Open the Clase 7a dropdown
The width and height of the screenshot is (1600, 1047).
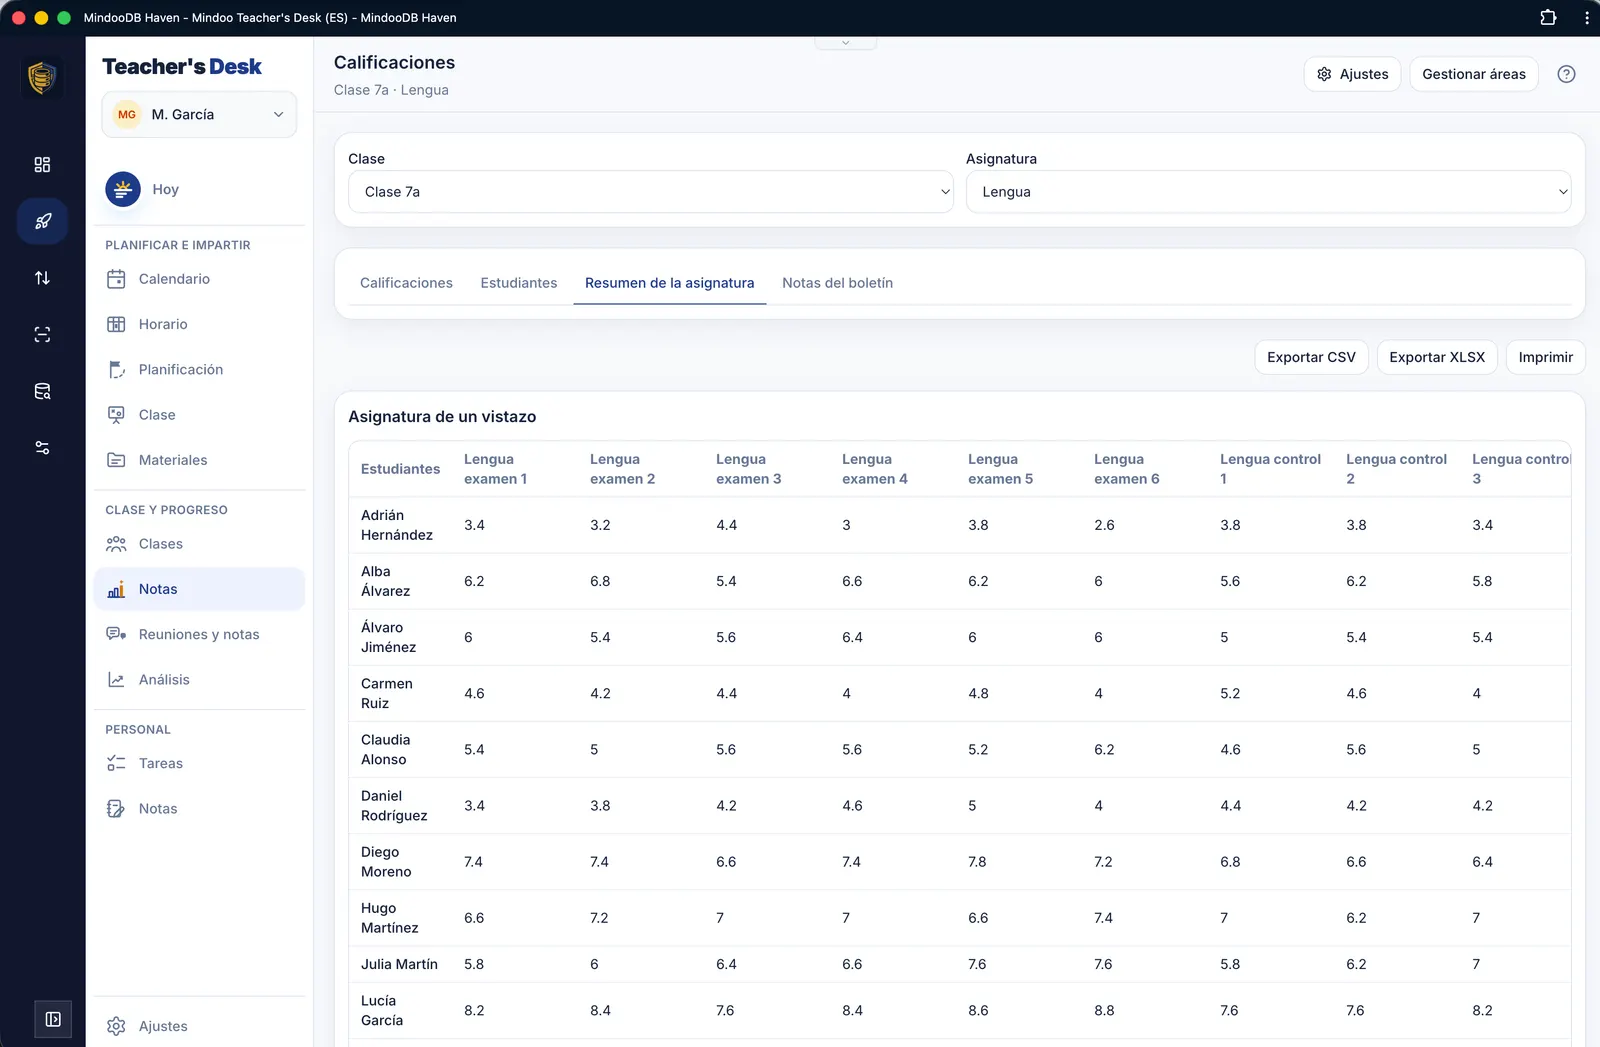pos(651,192)
